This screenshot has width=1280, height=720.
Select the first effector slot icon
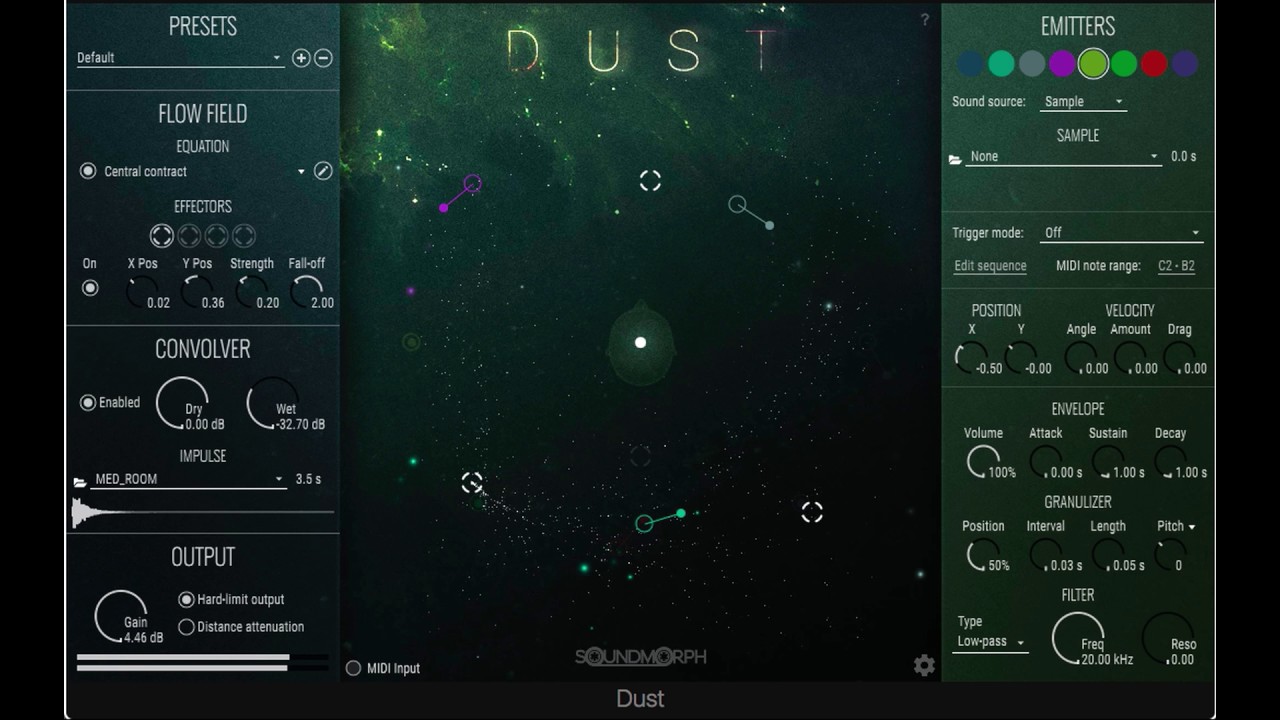162,236
